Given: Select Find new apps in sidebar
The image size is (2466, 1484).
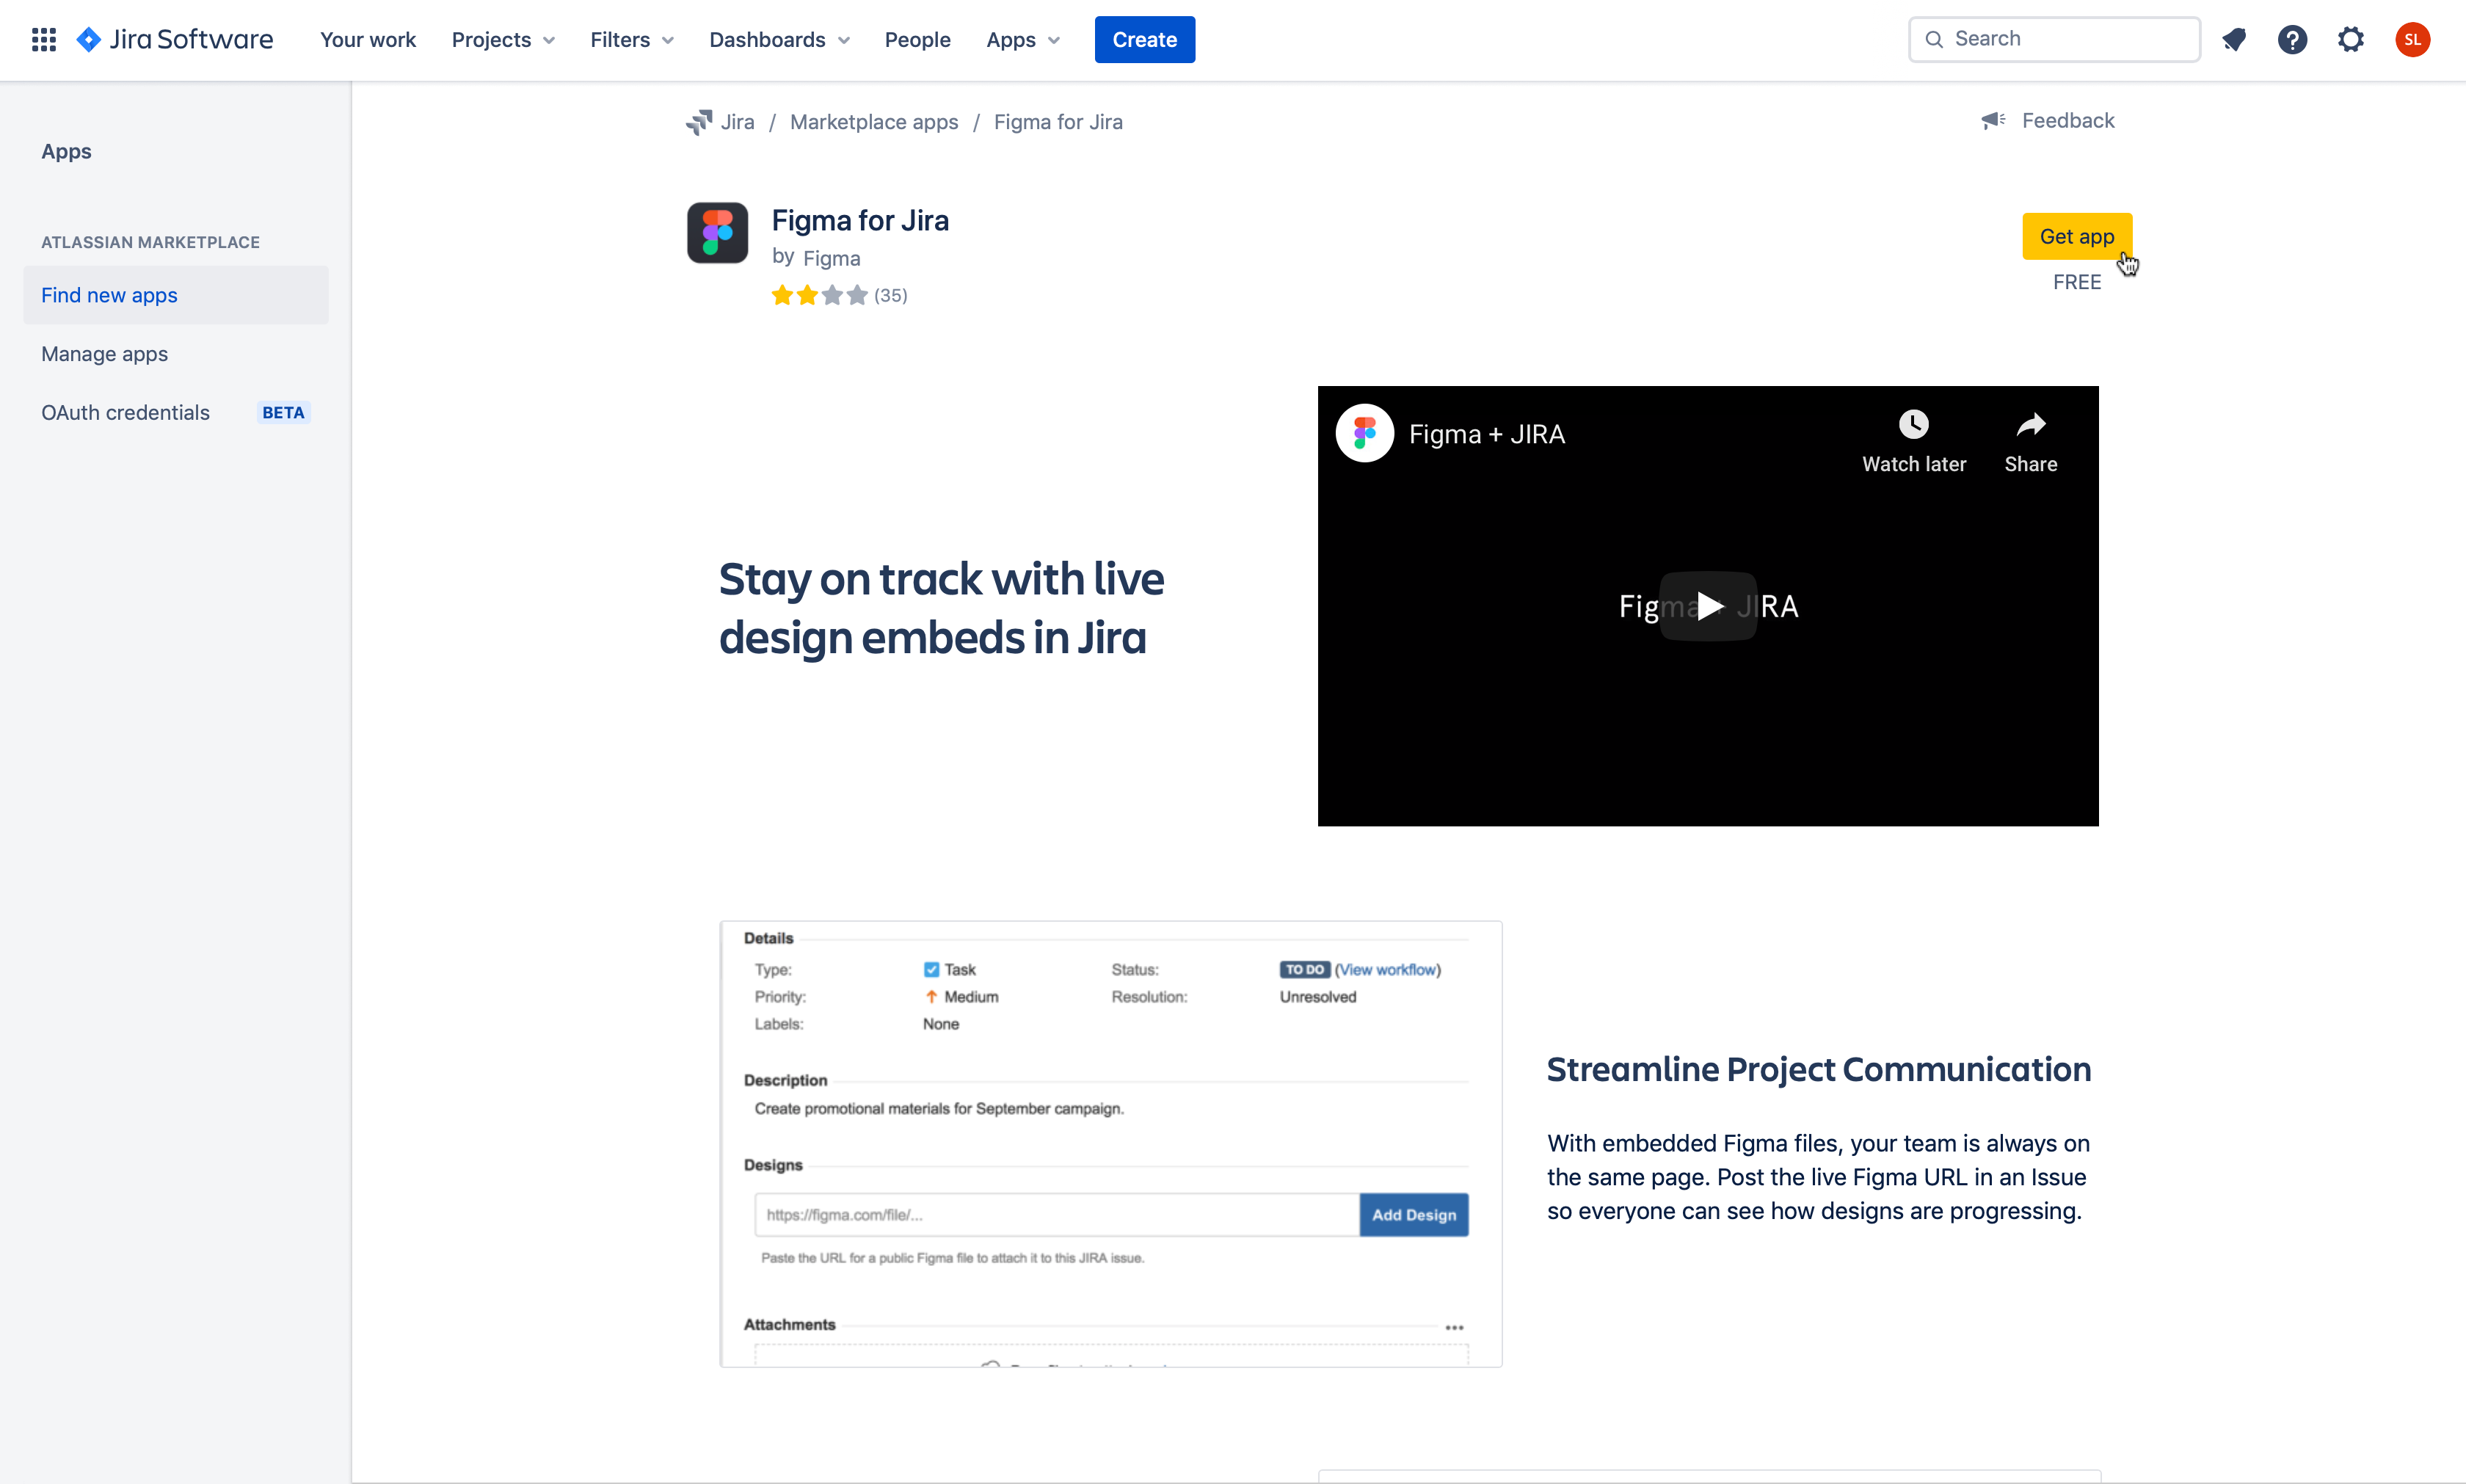Looking at the screenshot, I should tap(176, 295).
